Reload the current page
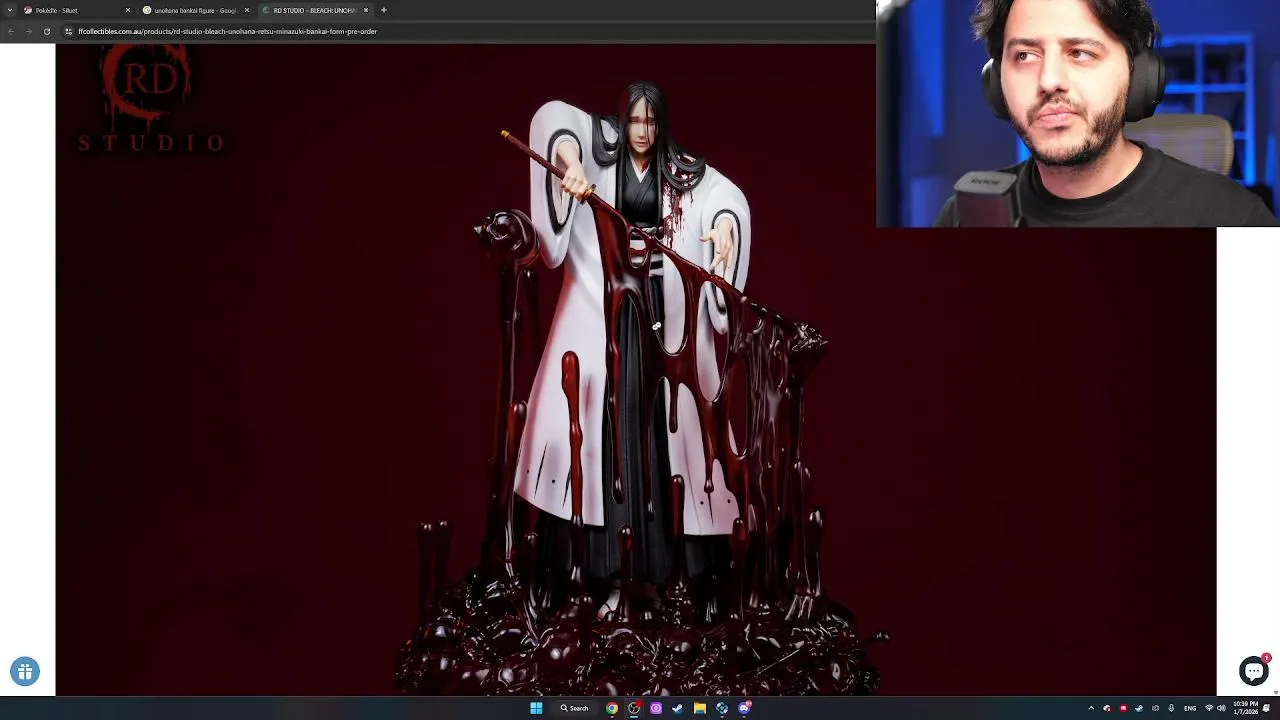The image size is (1280, 720). [46, 31]
